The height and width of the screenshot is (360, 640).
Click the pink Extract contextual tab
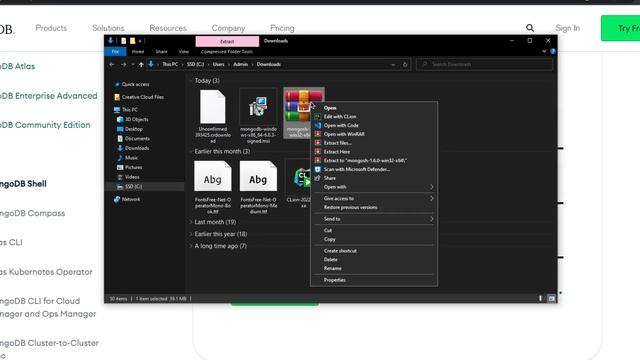pos(227,41)
